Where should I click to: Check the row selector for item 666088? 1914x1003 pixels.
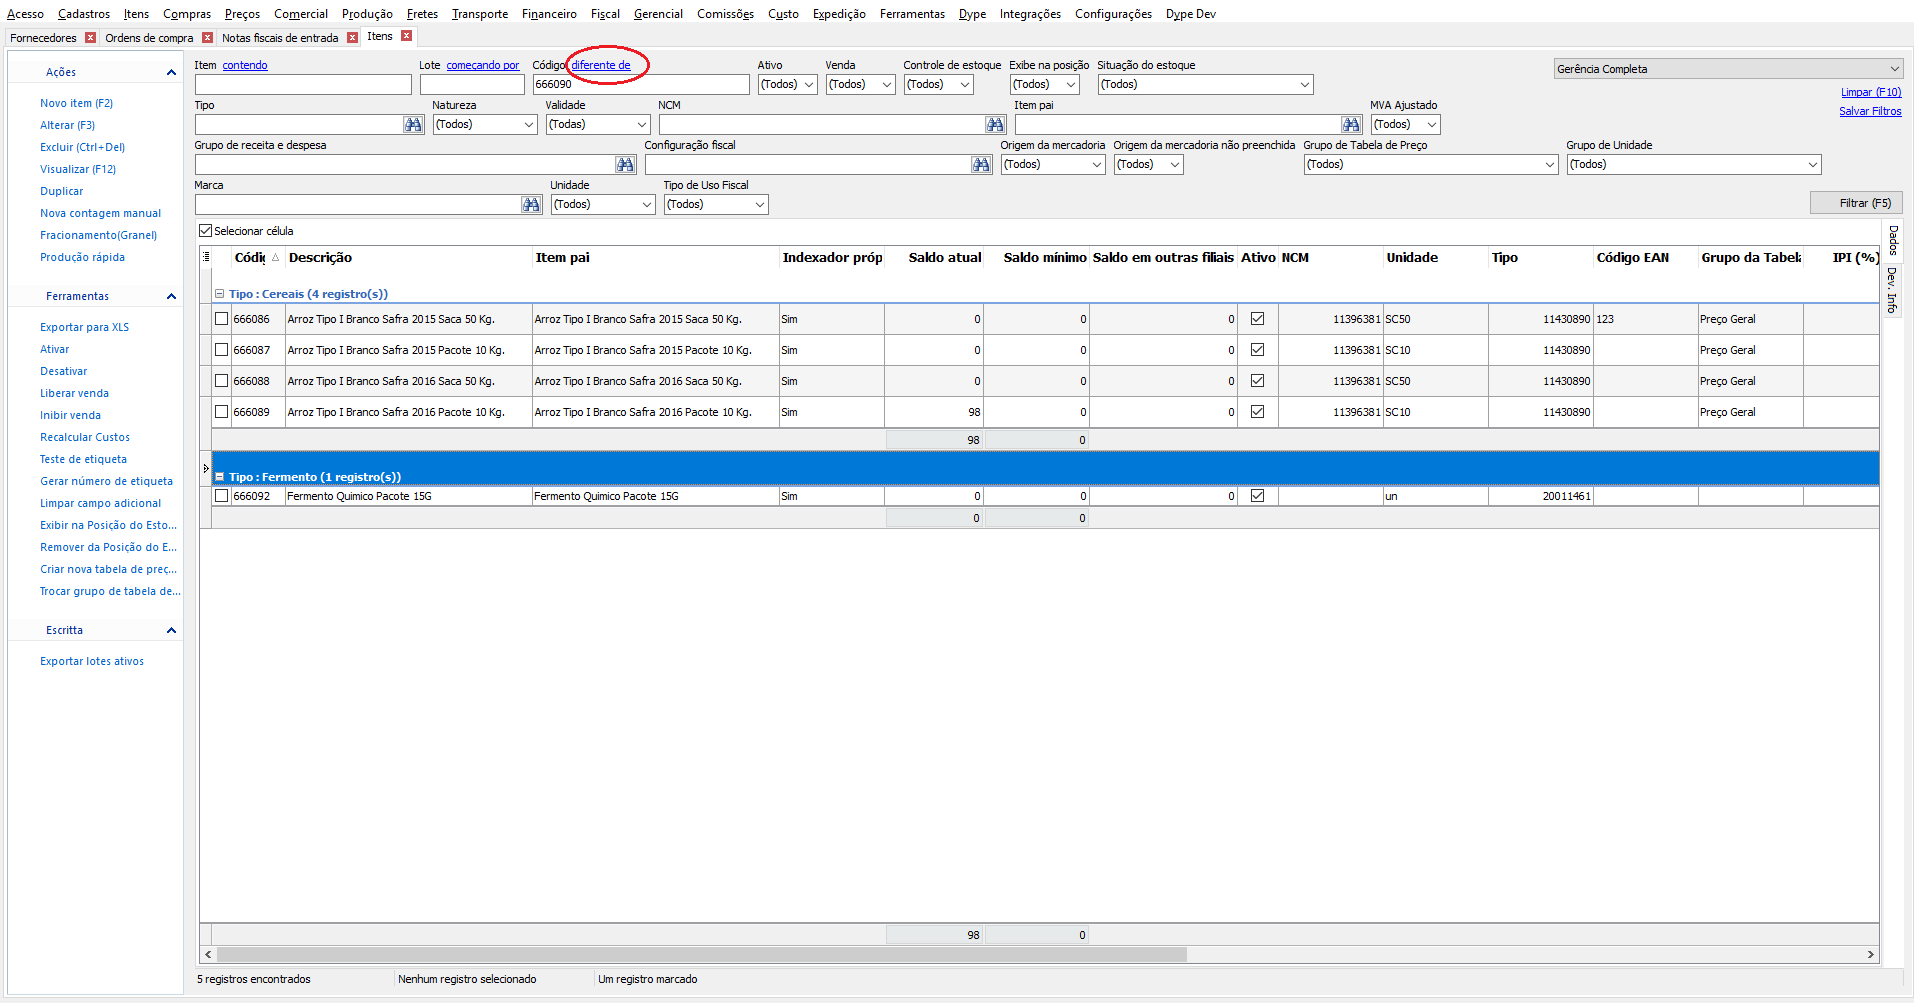click(222, 381)
